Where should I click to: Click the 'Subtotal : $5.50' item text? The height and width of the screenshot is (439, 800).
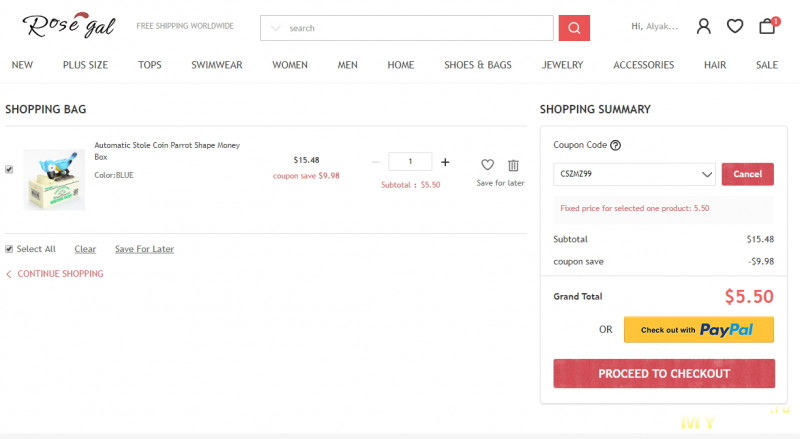411,185
